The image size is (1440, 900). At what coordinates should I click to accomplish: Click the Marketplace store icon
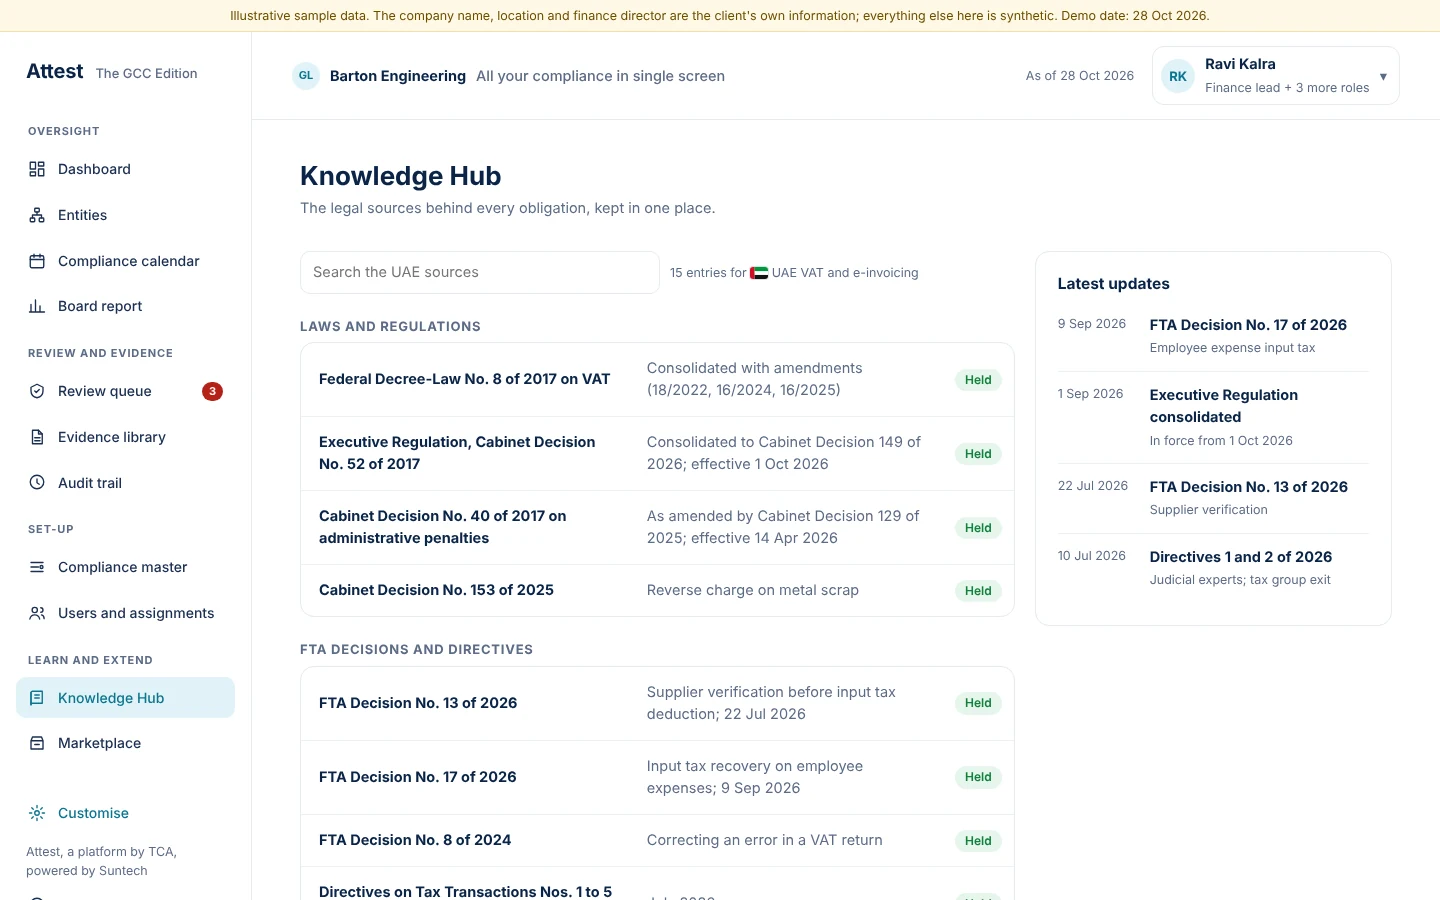(x=37, y=743)
